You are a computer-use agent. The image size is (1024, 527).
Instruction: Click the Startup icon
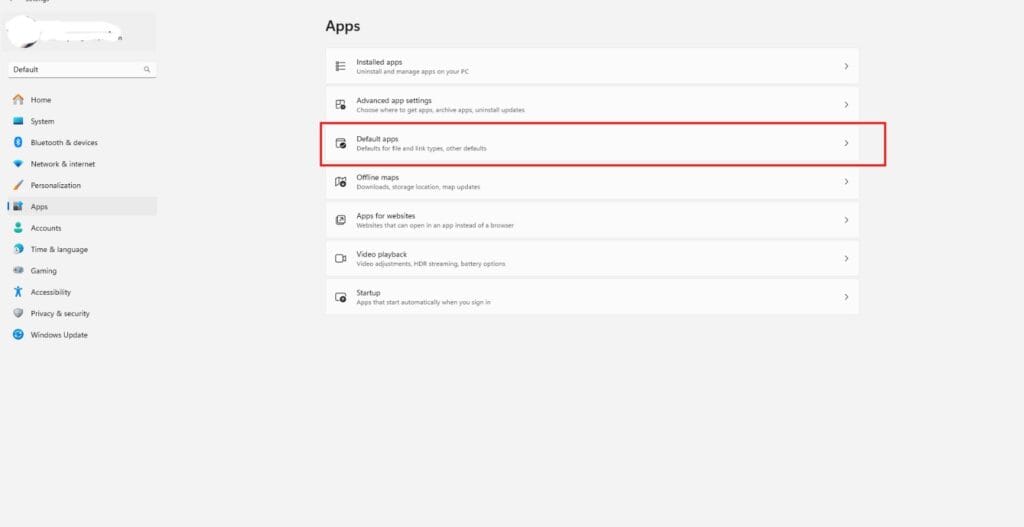[x=340, y=297]
